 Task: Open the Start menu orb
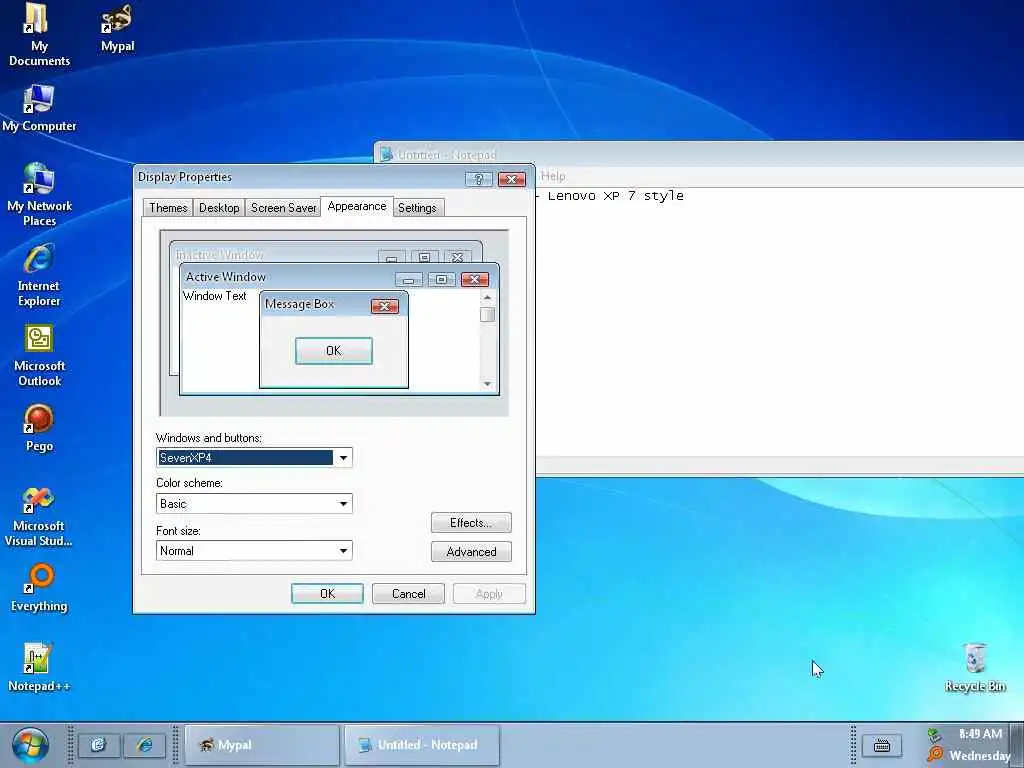[x=30, y=745]
